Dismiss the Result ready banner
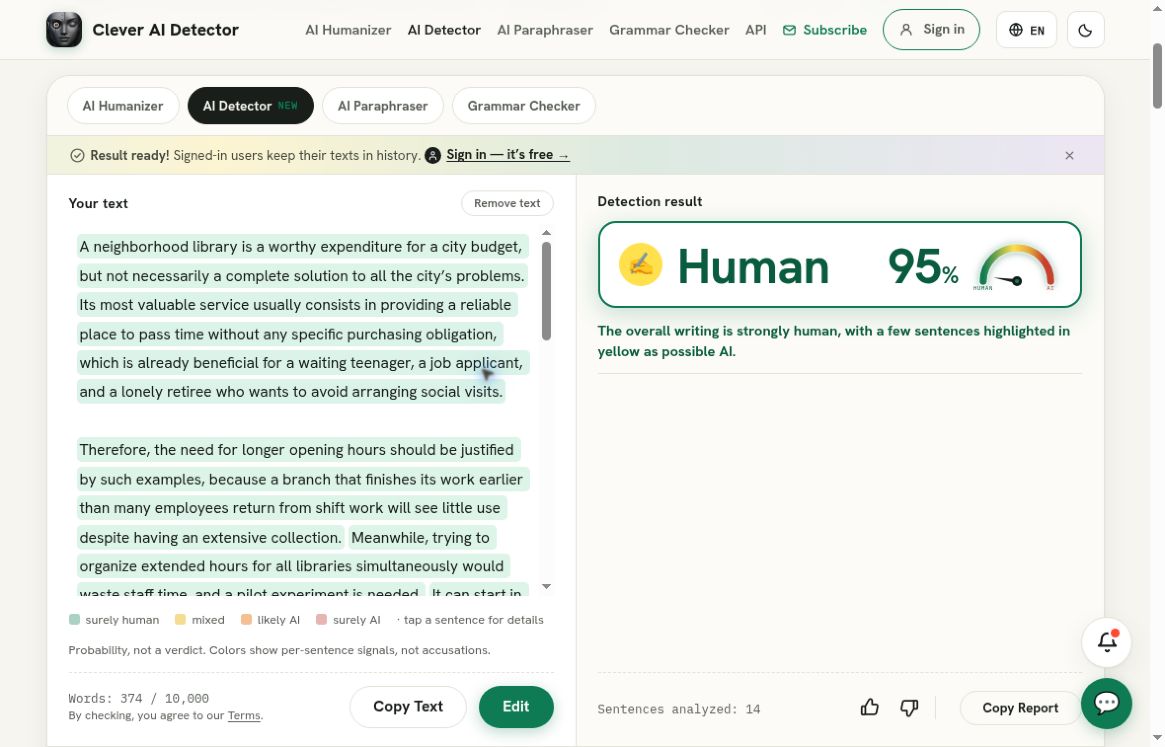Screen dimensions: 1165x747 1069,155
